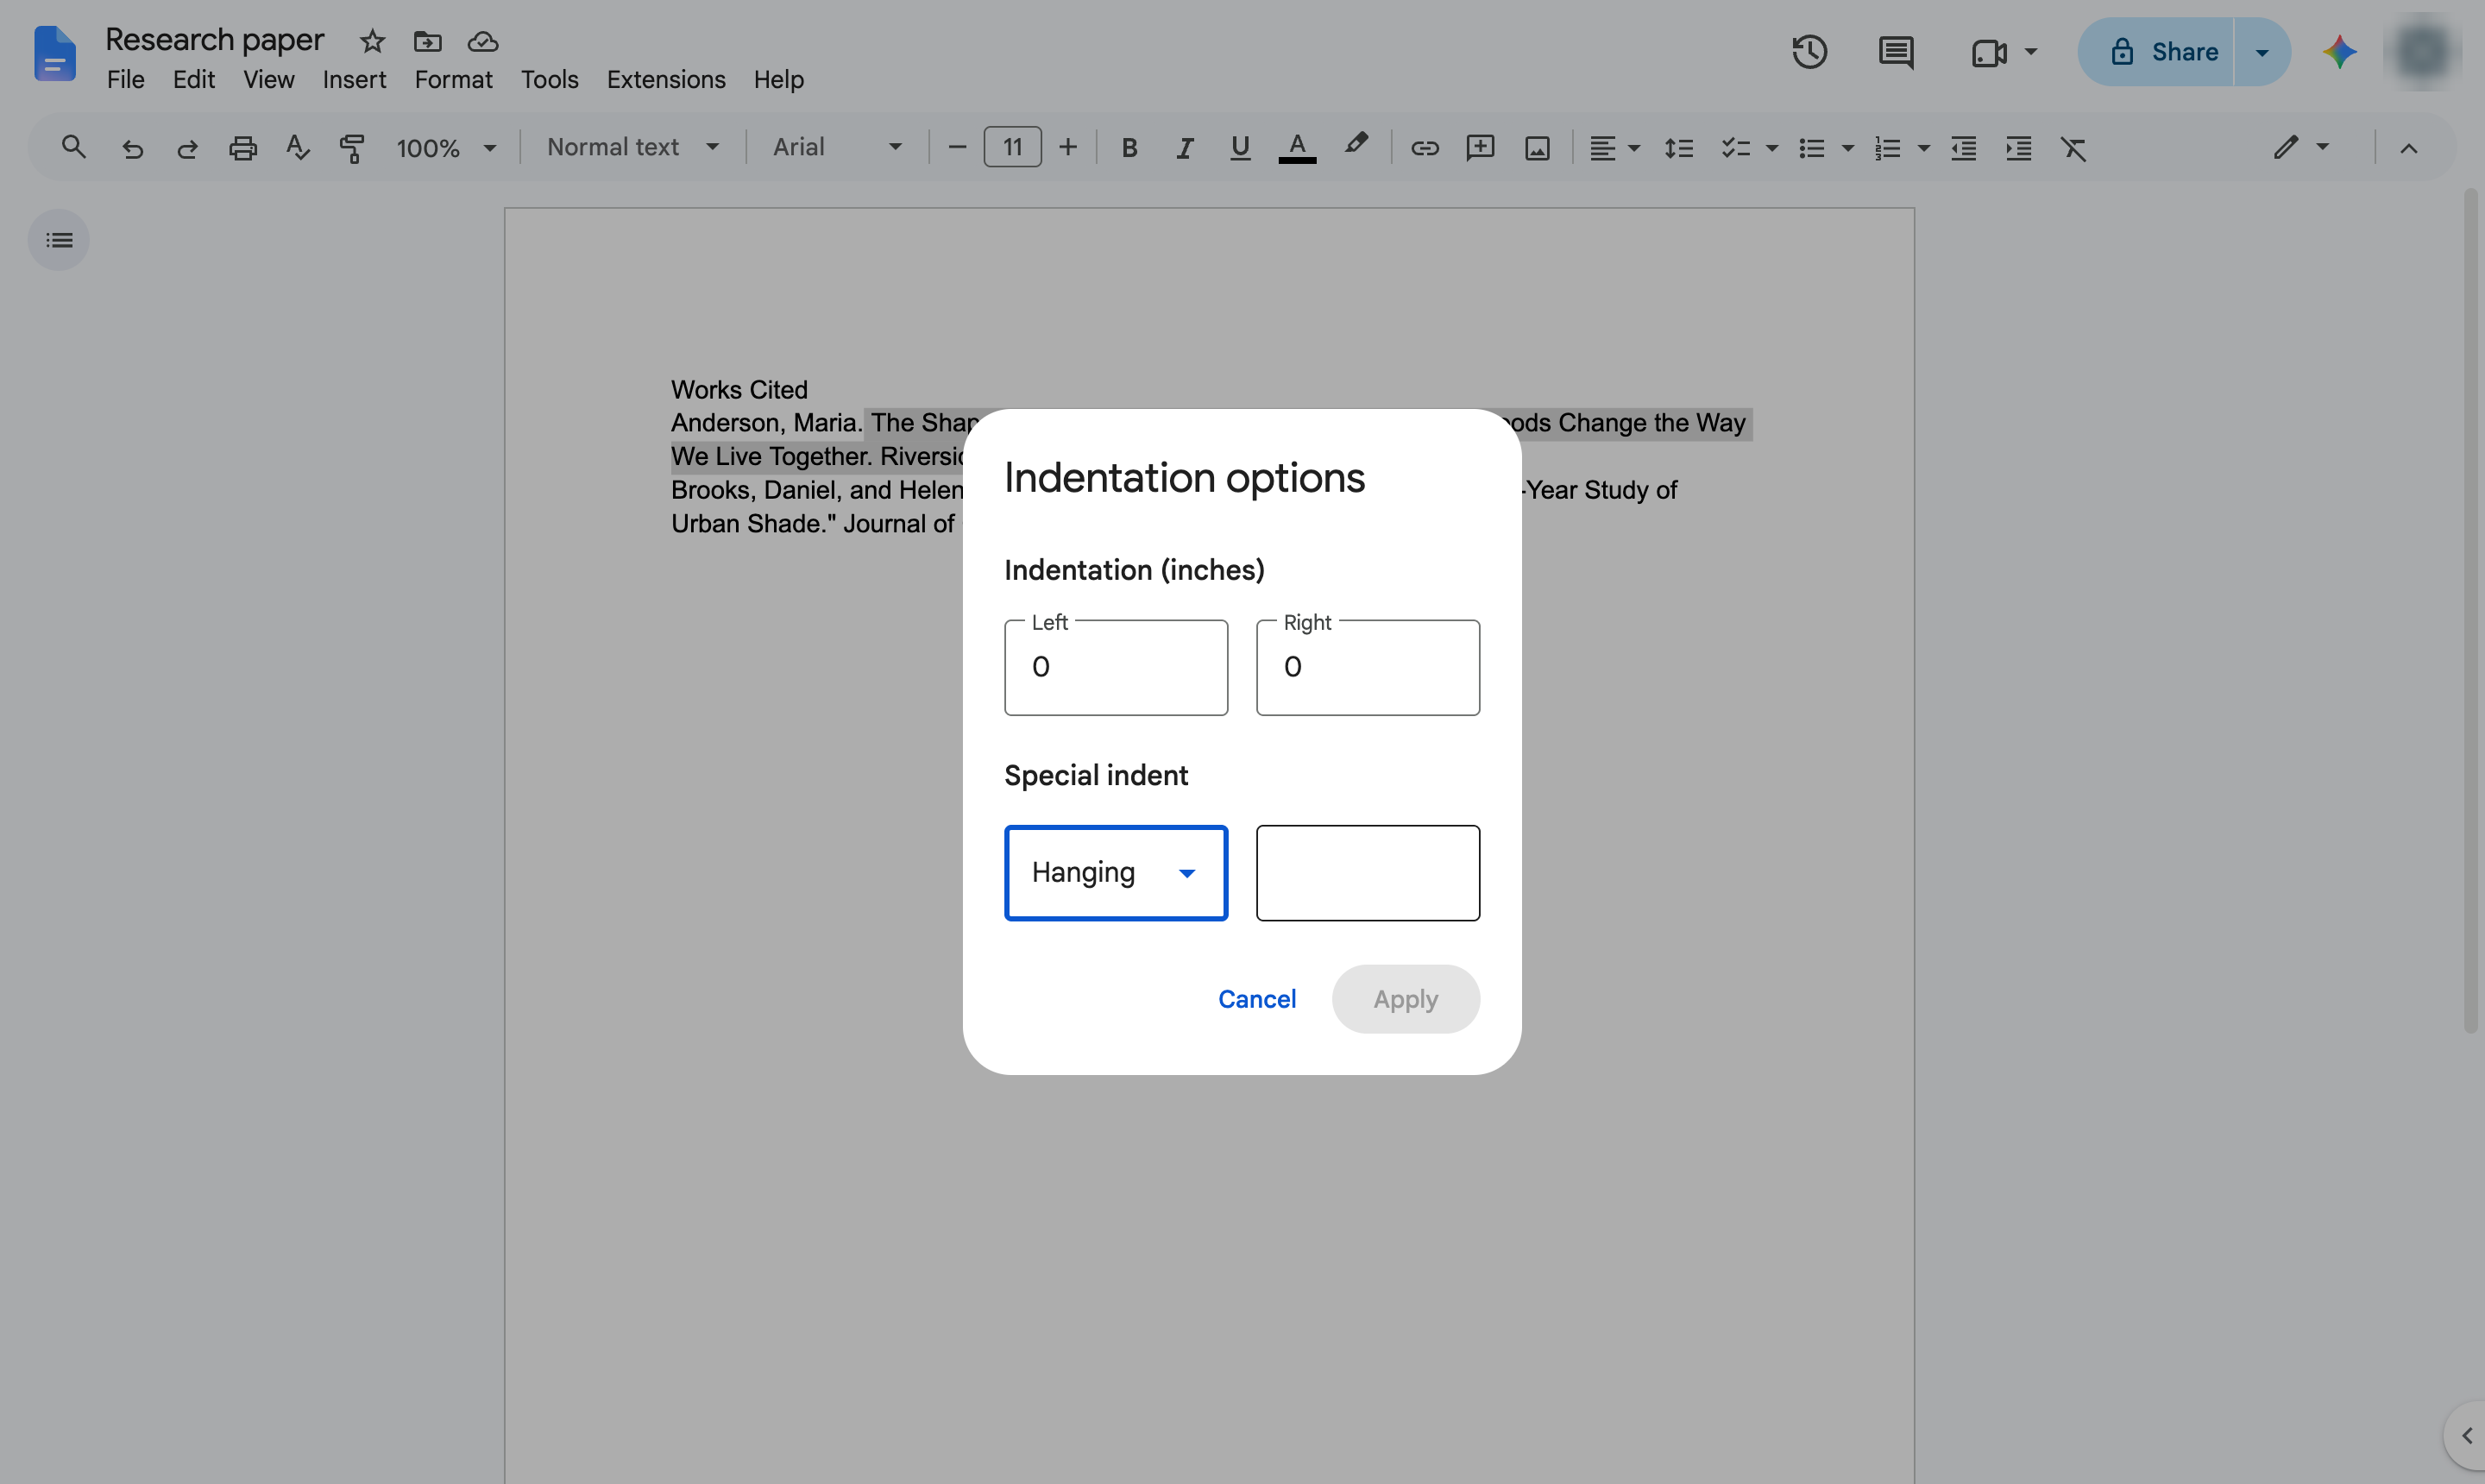The height and width of the screenshot is (1484, 2485).
Task: Print the document
Action: pos(243,148)
